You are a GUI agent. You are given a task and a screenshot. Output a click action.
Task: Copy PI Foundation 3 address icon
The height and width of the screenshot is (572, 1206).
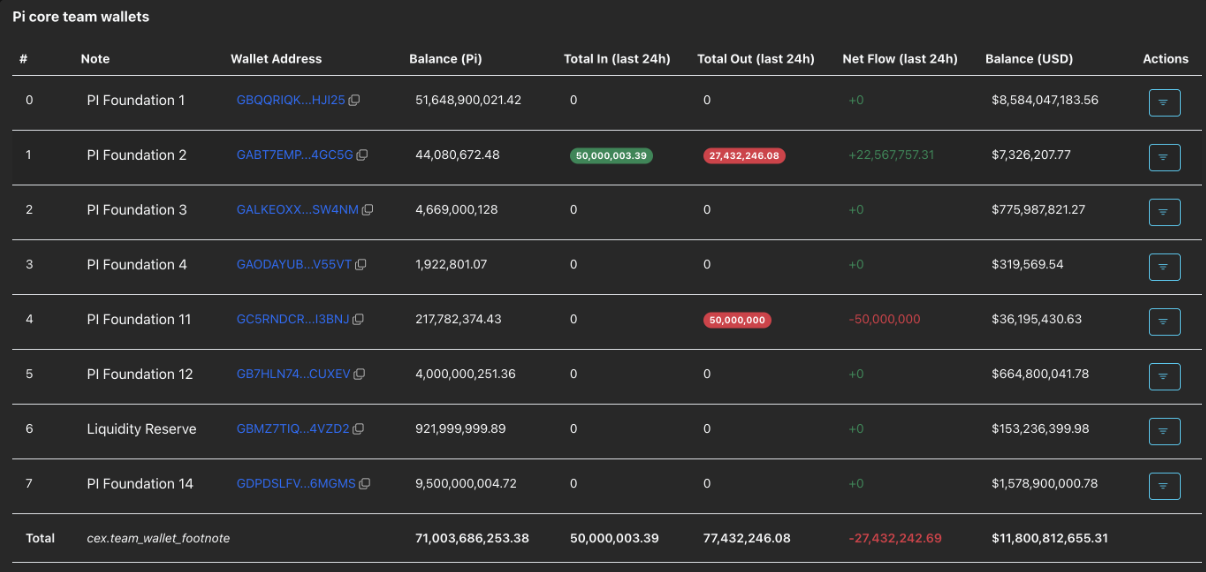point(367,210)
